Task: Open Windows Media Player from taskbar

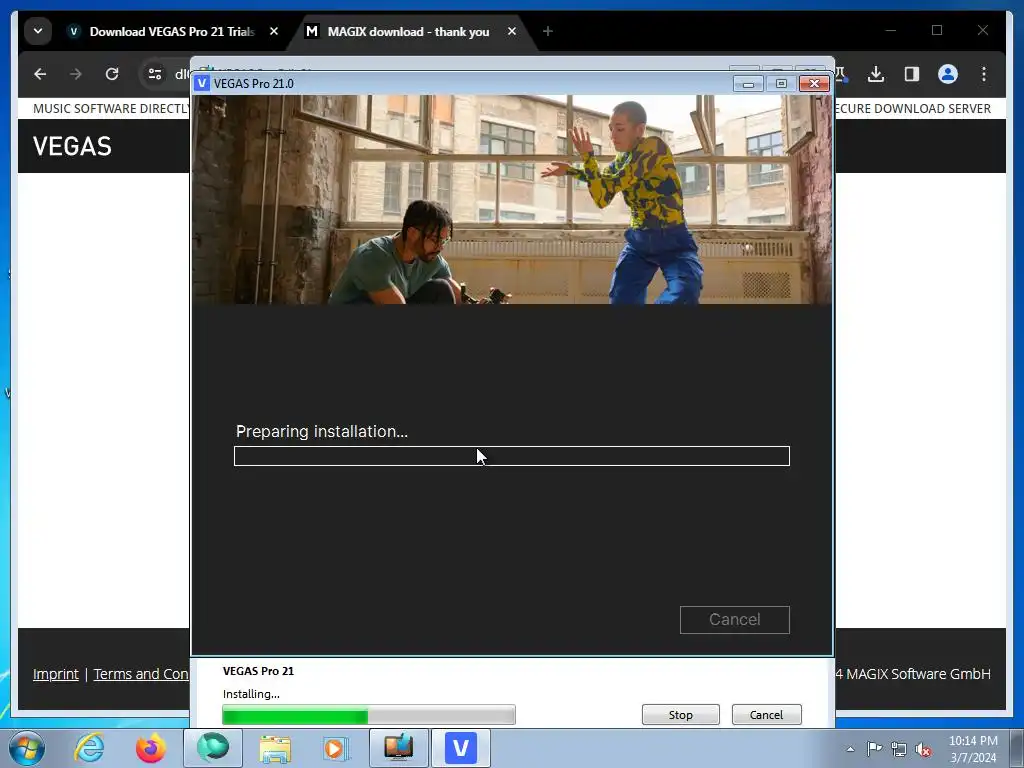Action: tap(337, 748)
